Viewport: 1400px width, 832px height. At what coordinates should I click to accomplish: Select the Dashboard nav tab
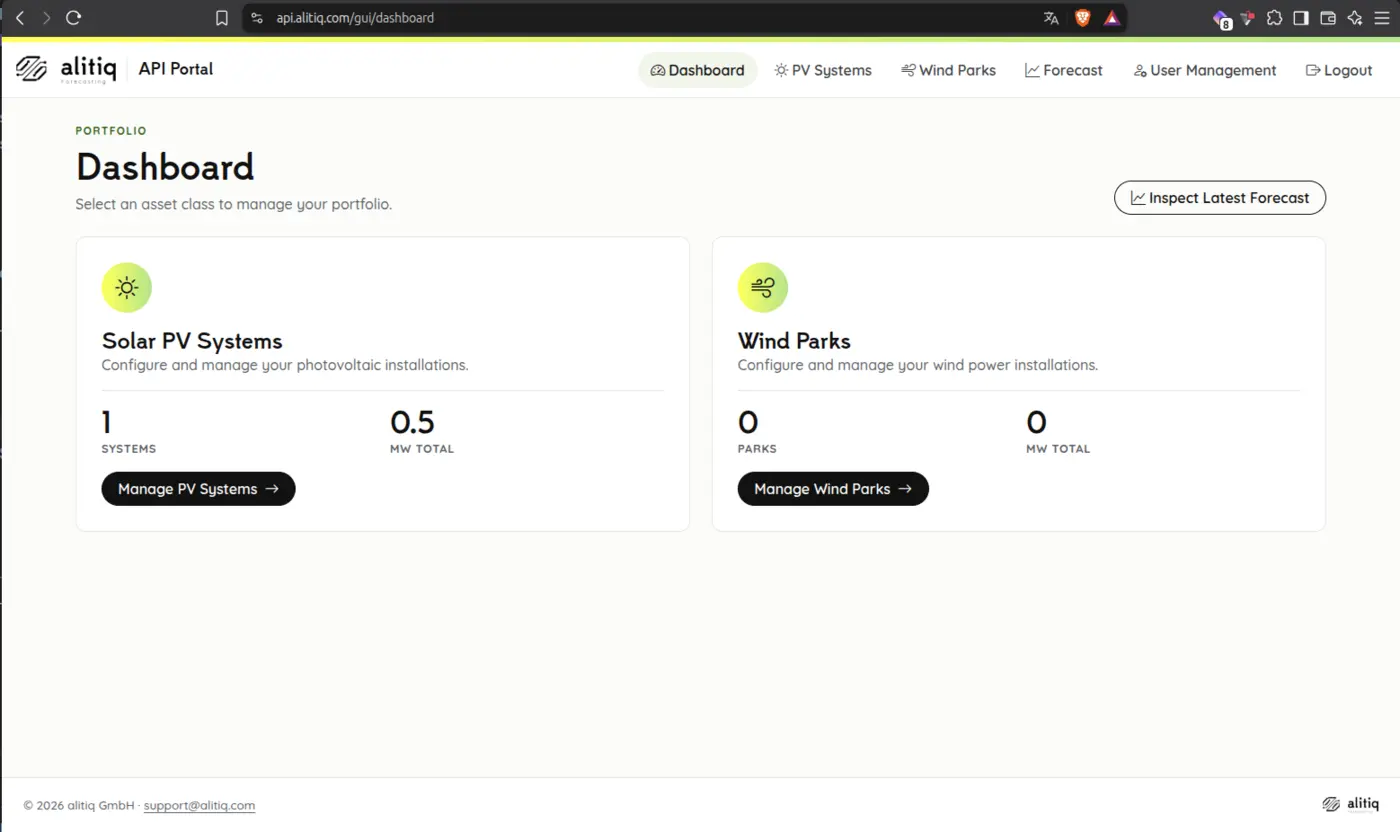click(x=698, y=70)
